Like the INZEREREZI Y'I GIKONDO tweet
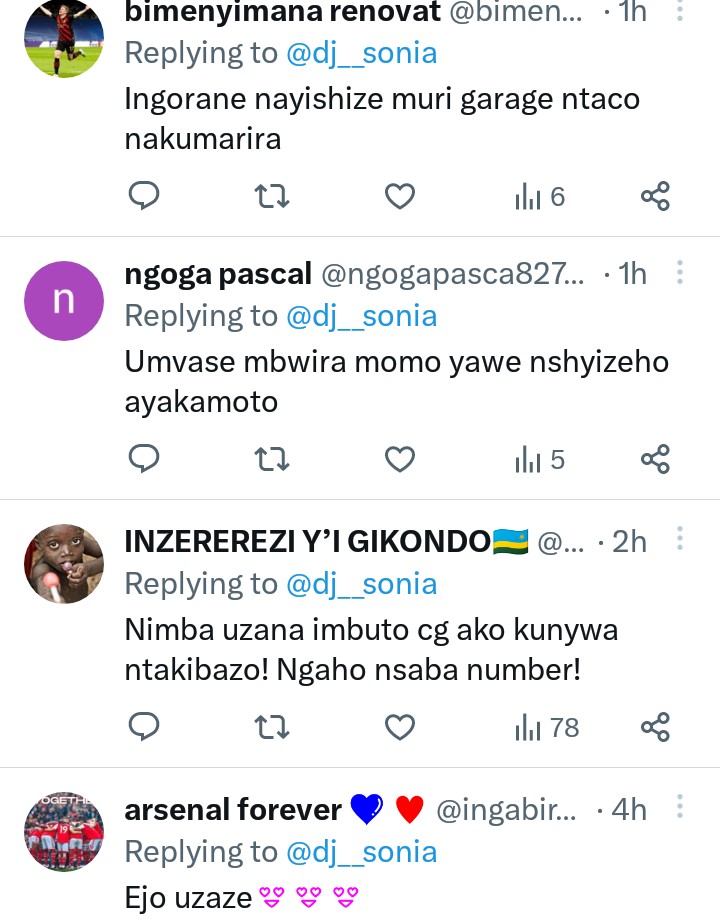Viewport: 720px width, 919px height. (400, 727)
